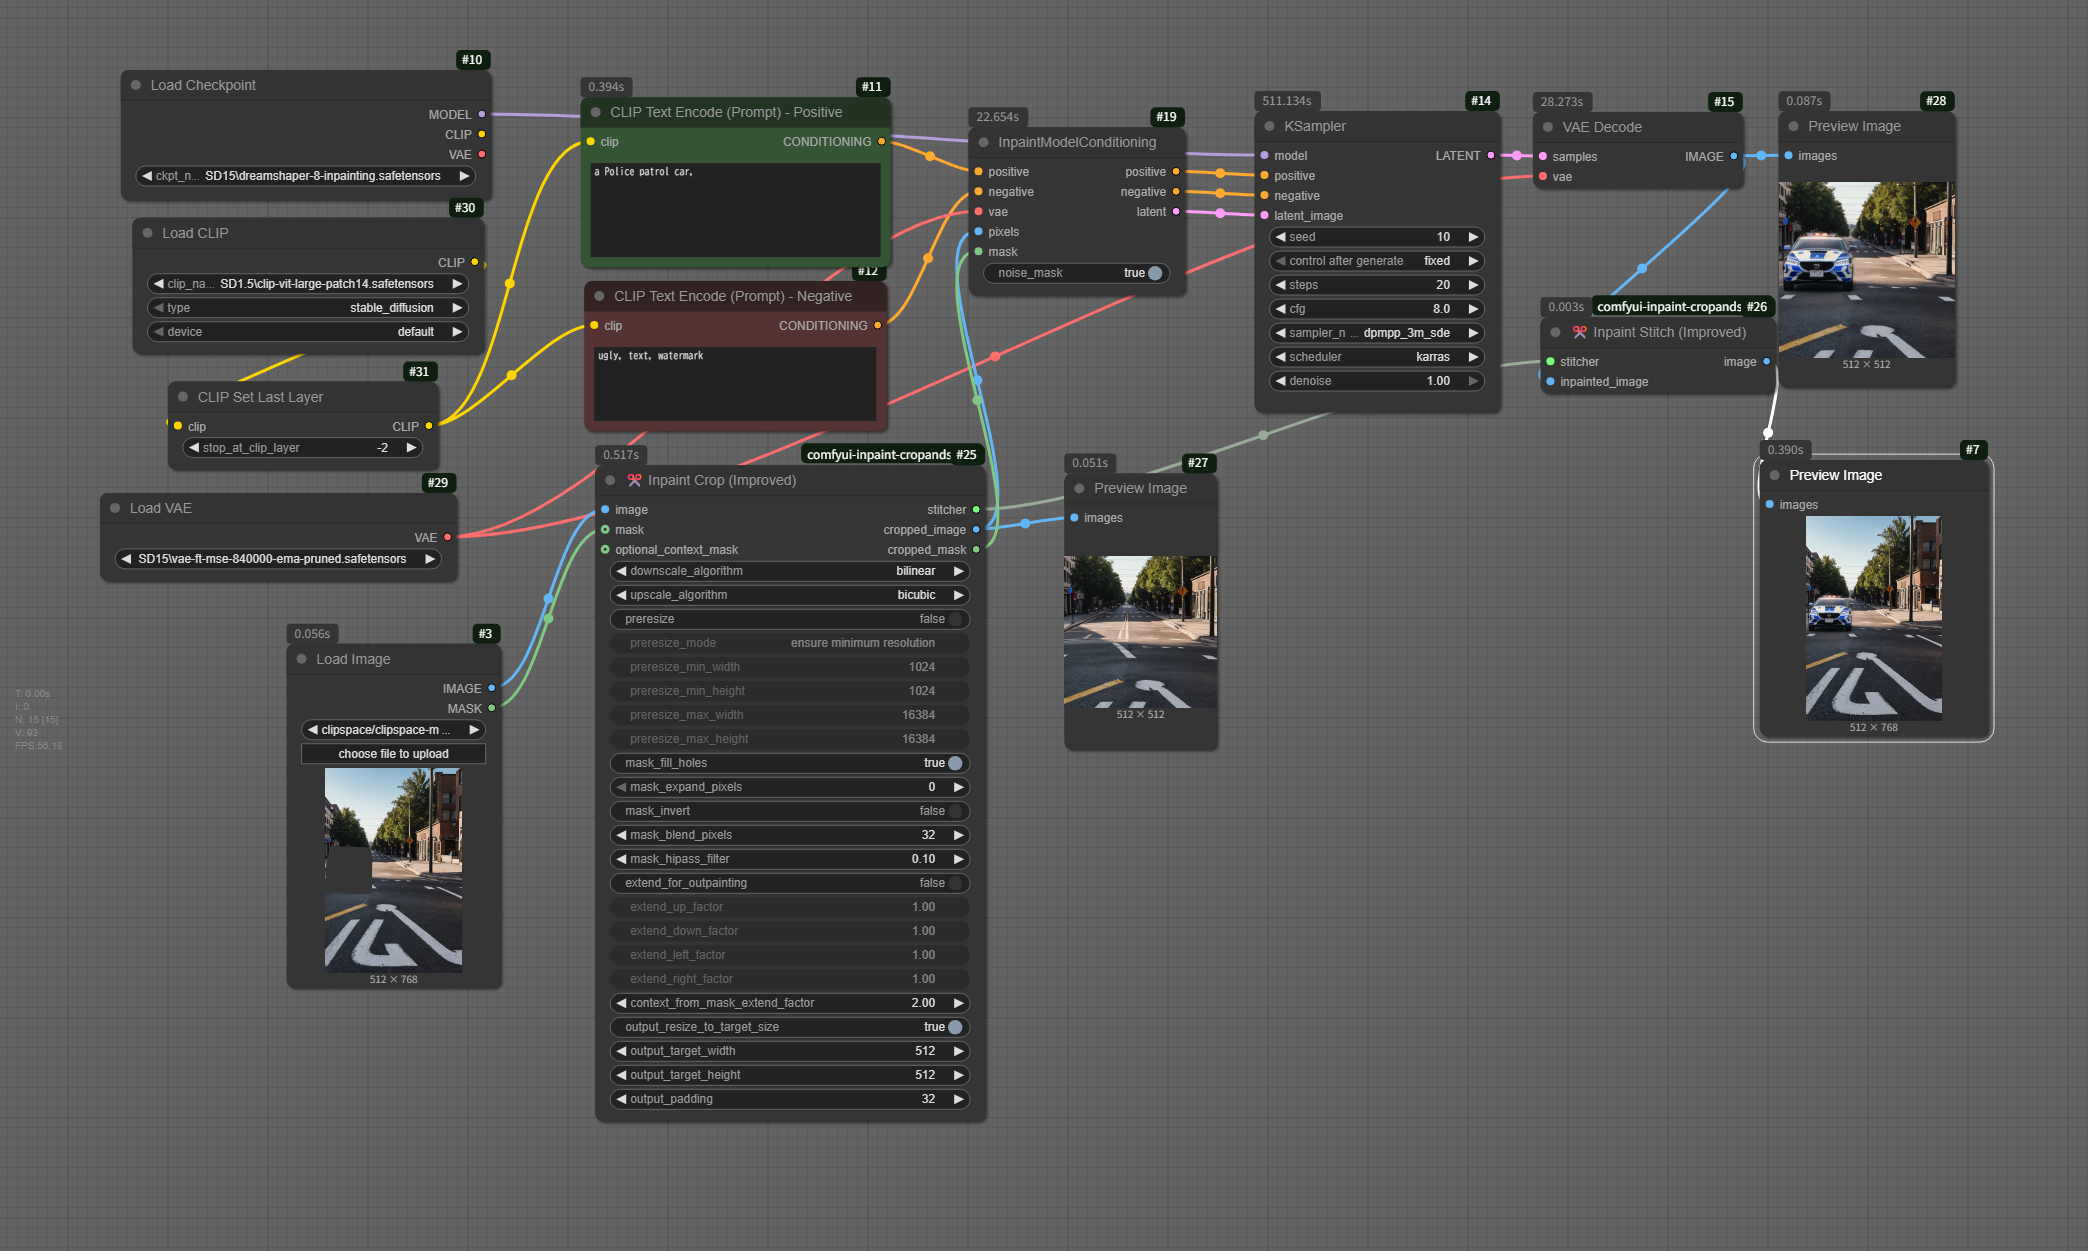2088x1251 pixels.
Task: Collapse the KSampler node via its dot
Action: coord(1269,127)
